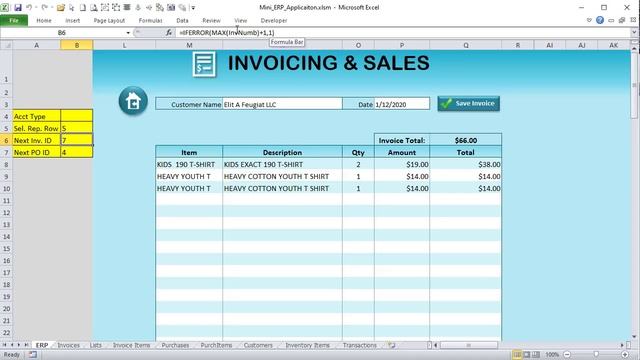This screenshot has height=360, width=640.
Task: Click the Sel. Rep. Row value cell 5
Action: (77, 128)
